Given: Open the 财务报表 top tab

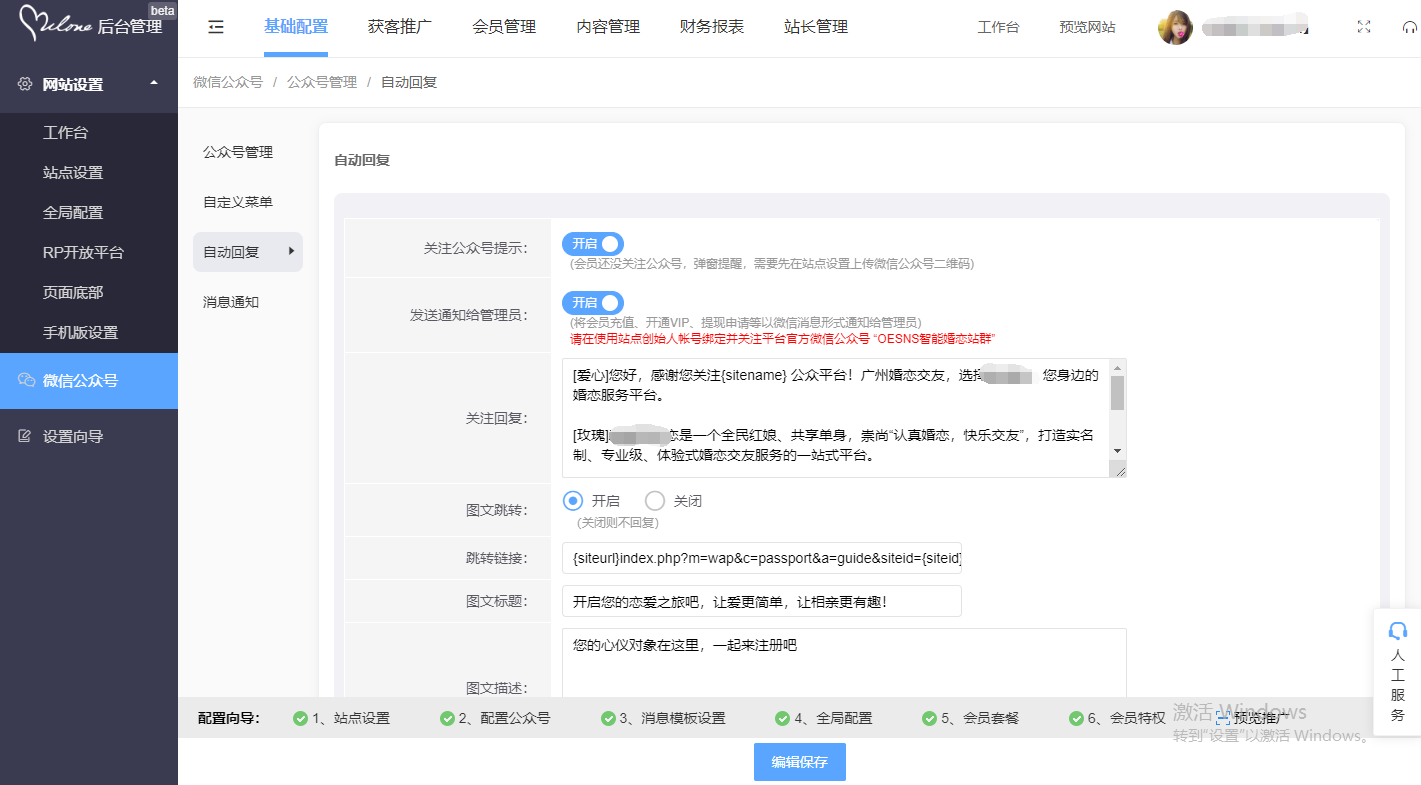Looking at the screenshot, I should click(x=712, y=27).
